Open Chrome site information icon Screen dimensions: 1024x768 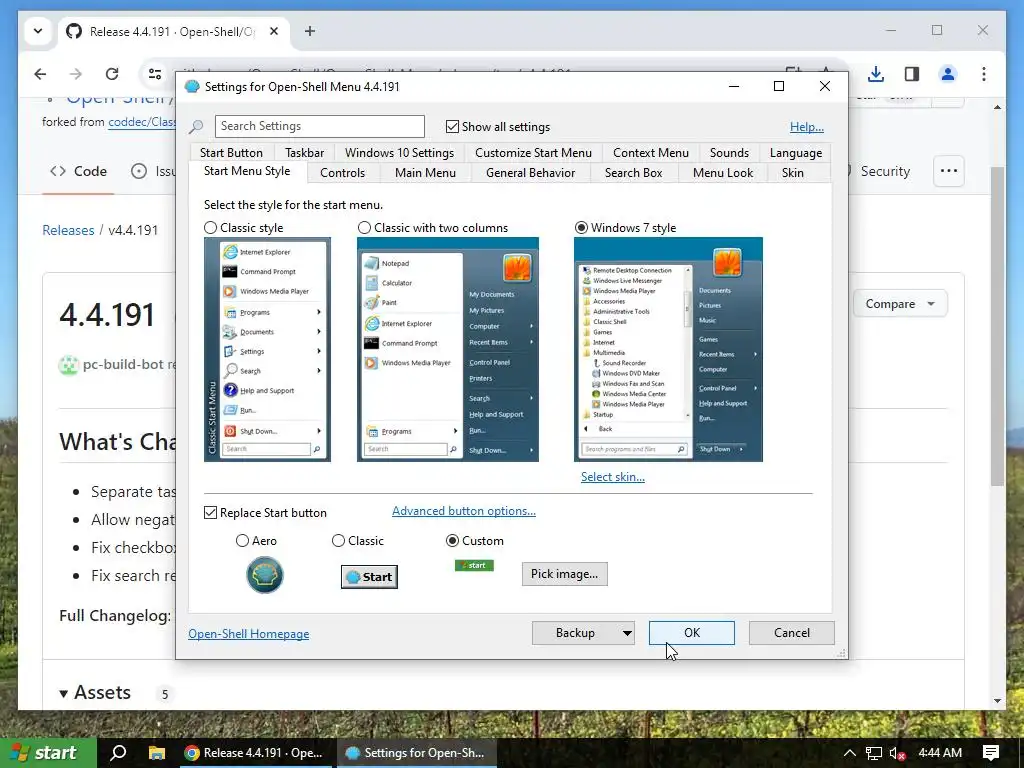click(155, 74)
